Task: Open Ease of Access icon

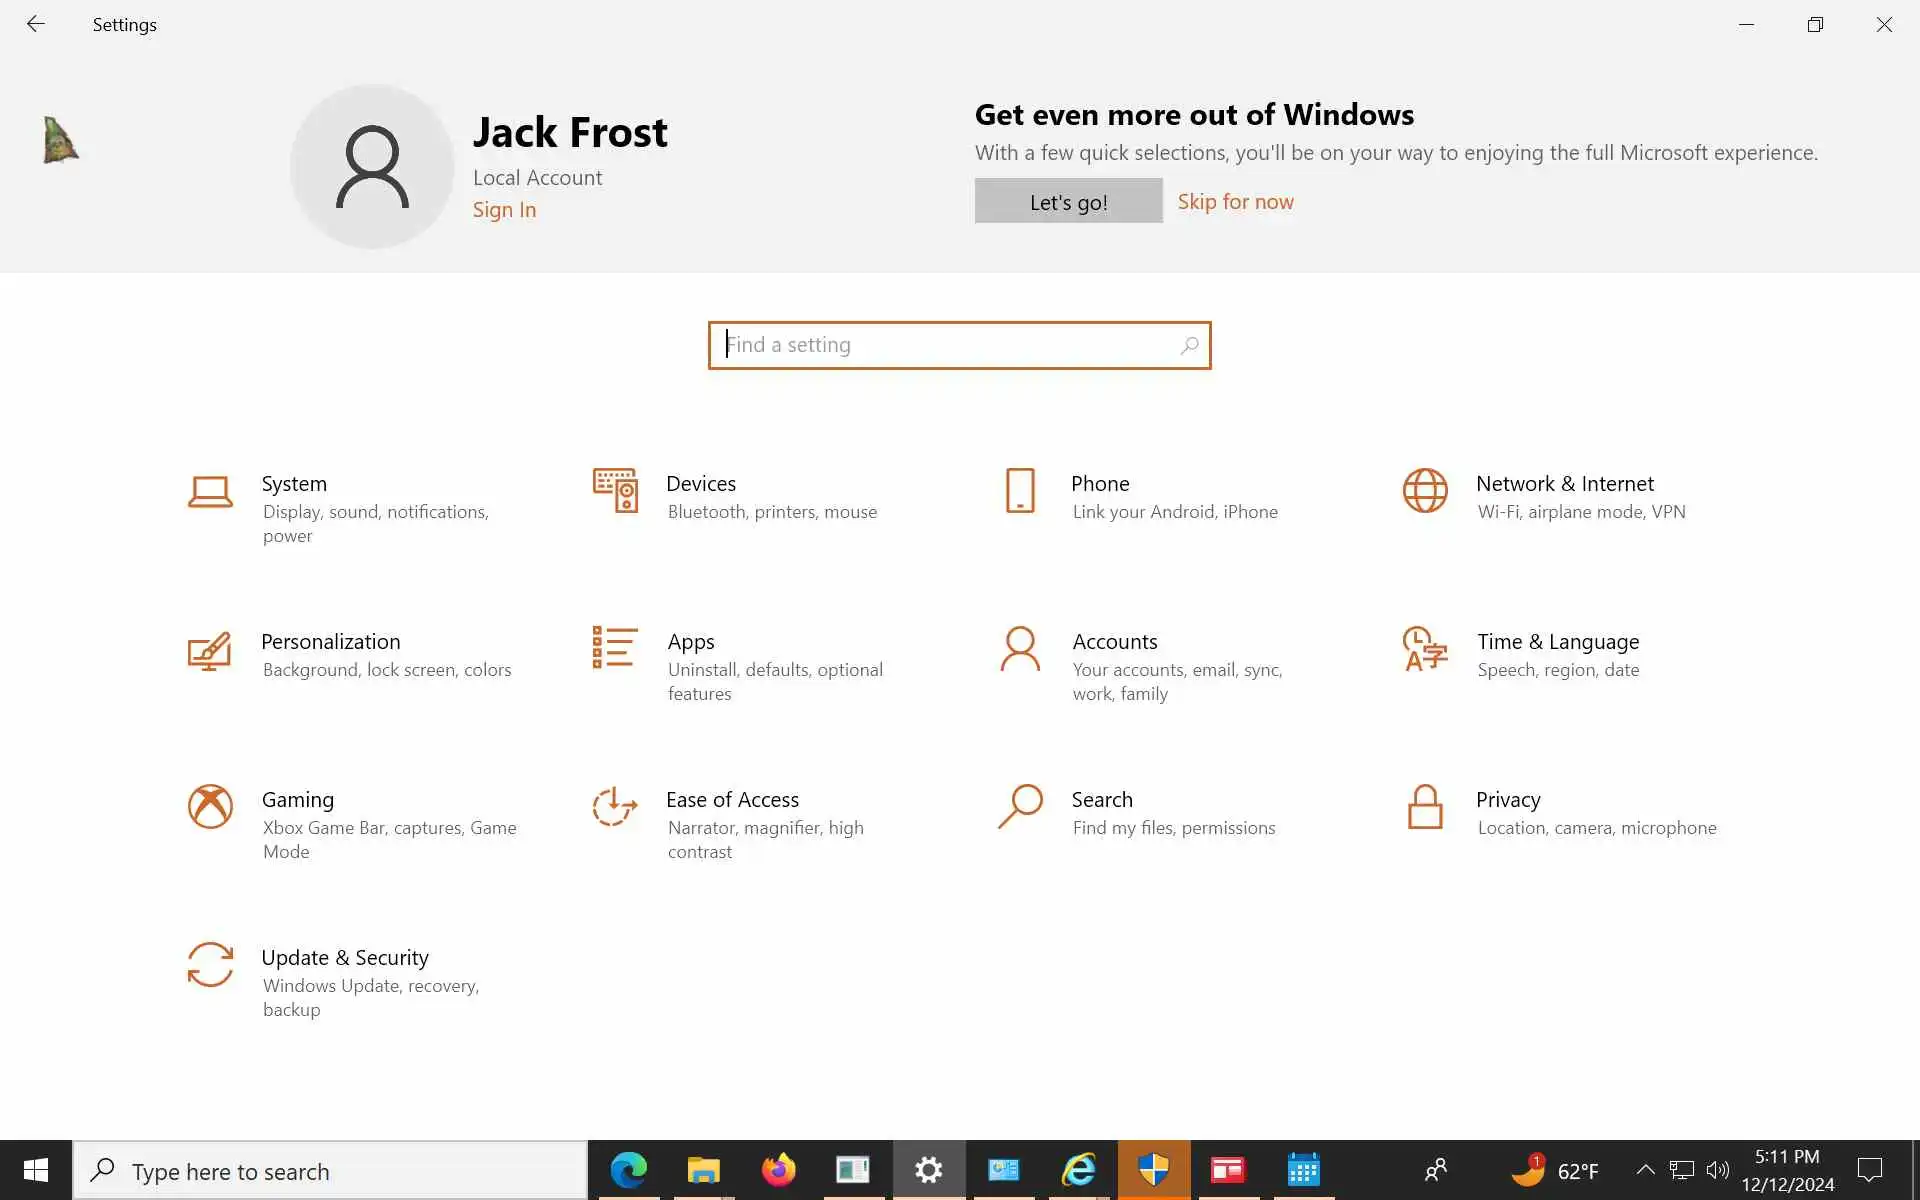Action: tap(615, 806)
